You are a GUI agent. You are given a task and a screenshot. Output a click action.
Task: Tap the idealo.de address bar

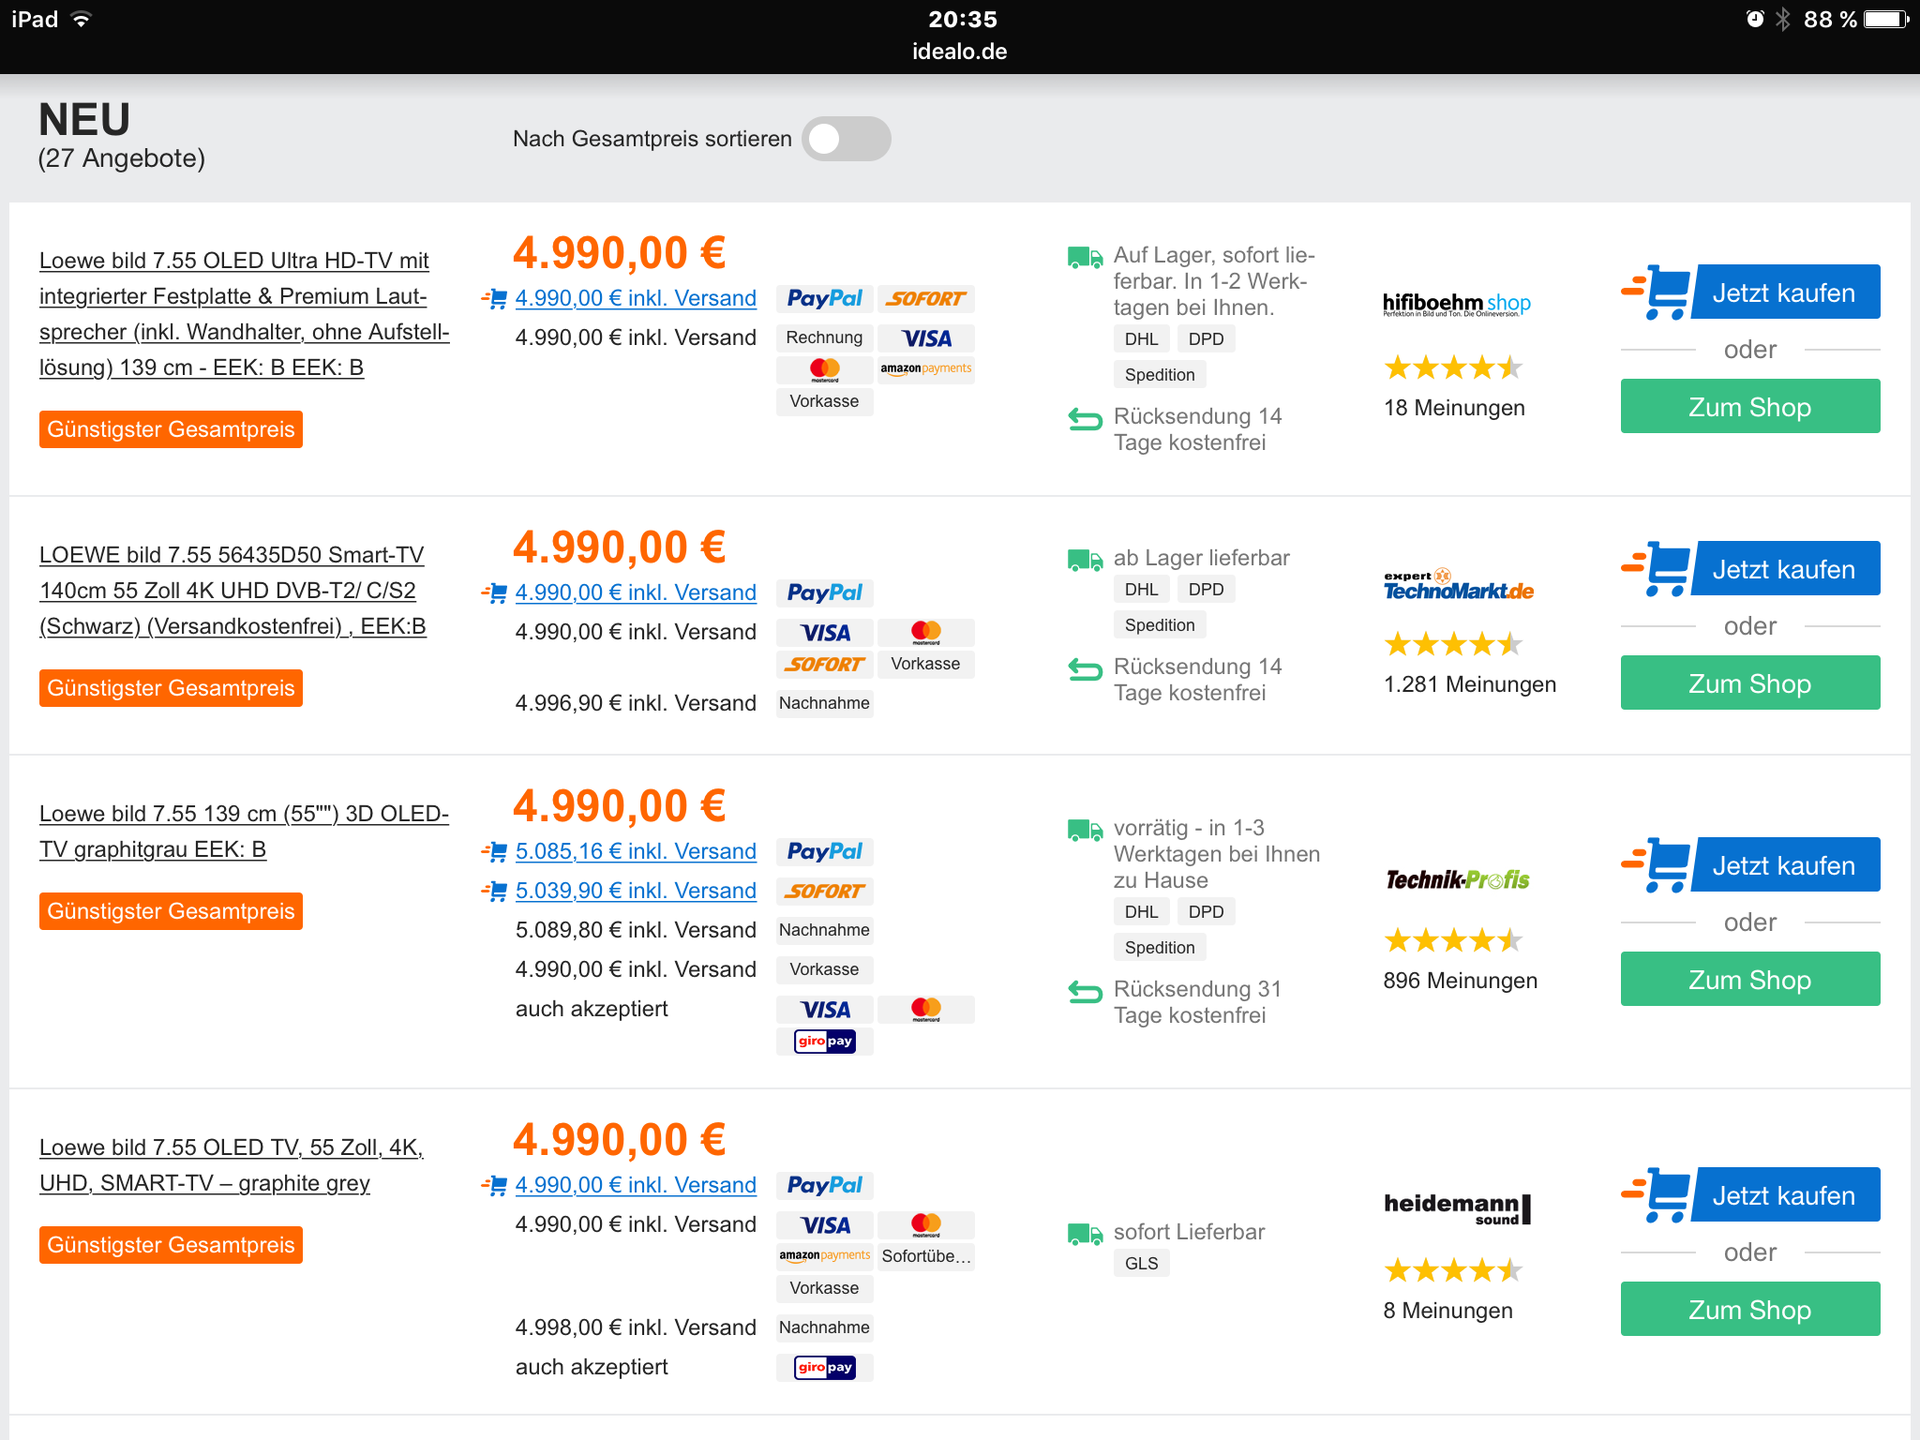(959, 52)
